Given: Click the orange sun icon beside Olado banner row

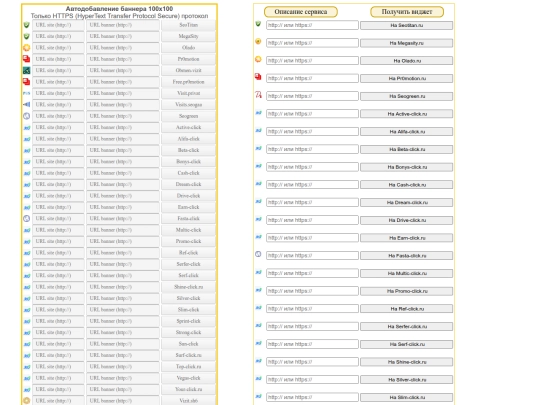Looking at the screenshot, I should [x=27, y=48].
